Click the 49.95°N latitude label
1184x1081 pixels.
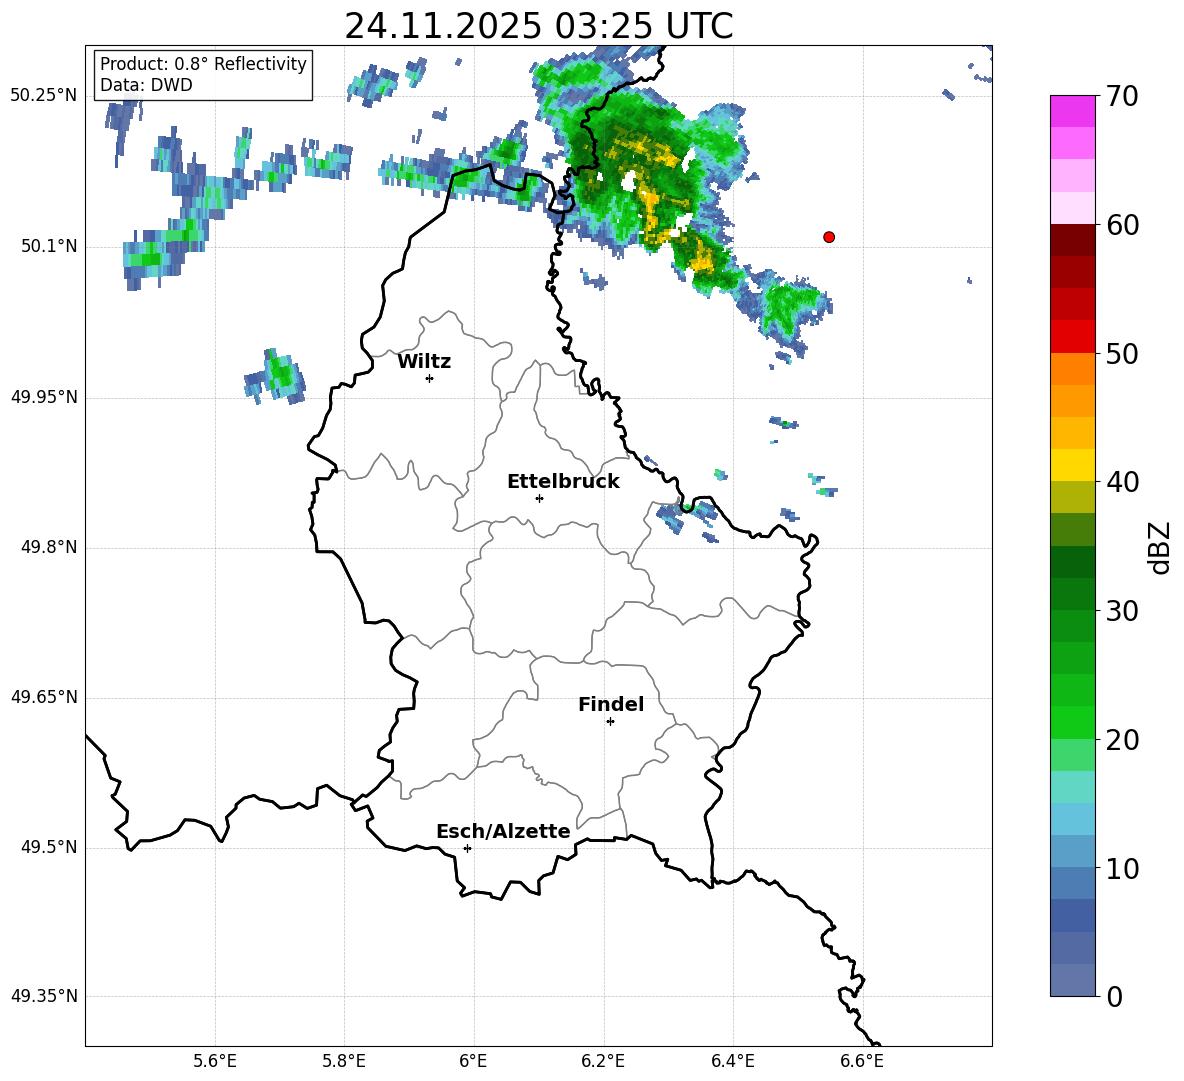[x=44, y=397]
